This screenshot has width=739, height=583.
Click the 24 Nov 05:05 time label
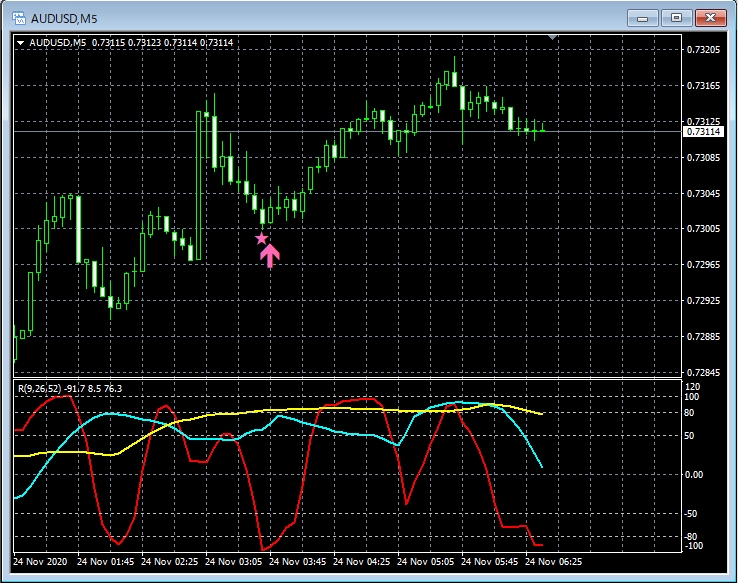pos(426,562)
